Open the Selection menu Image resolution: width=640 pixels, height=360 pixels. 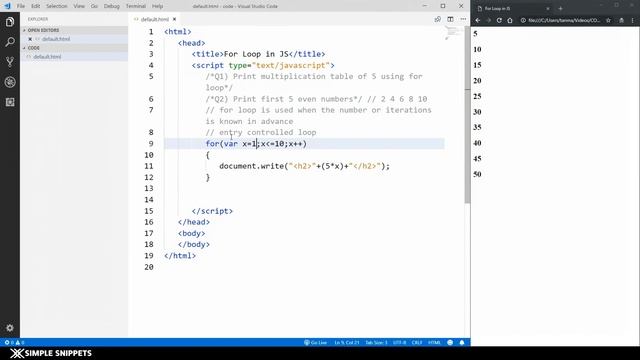[x=56, y=6]
